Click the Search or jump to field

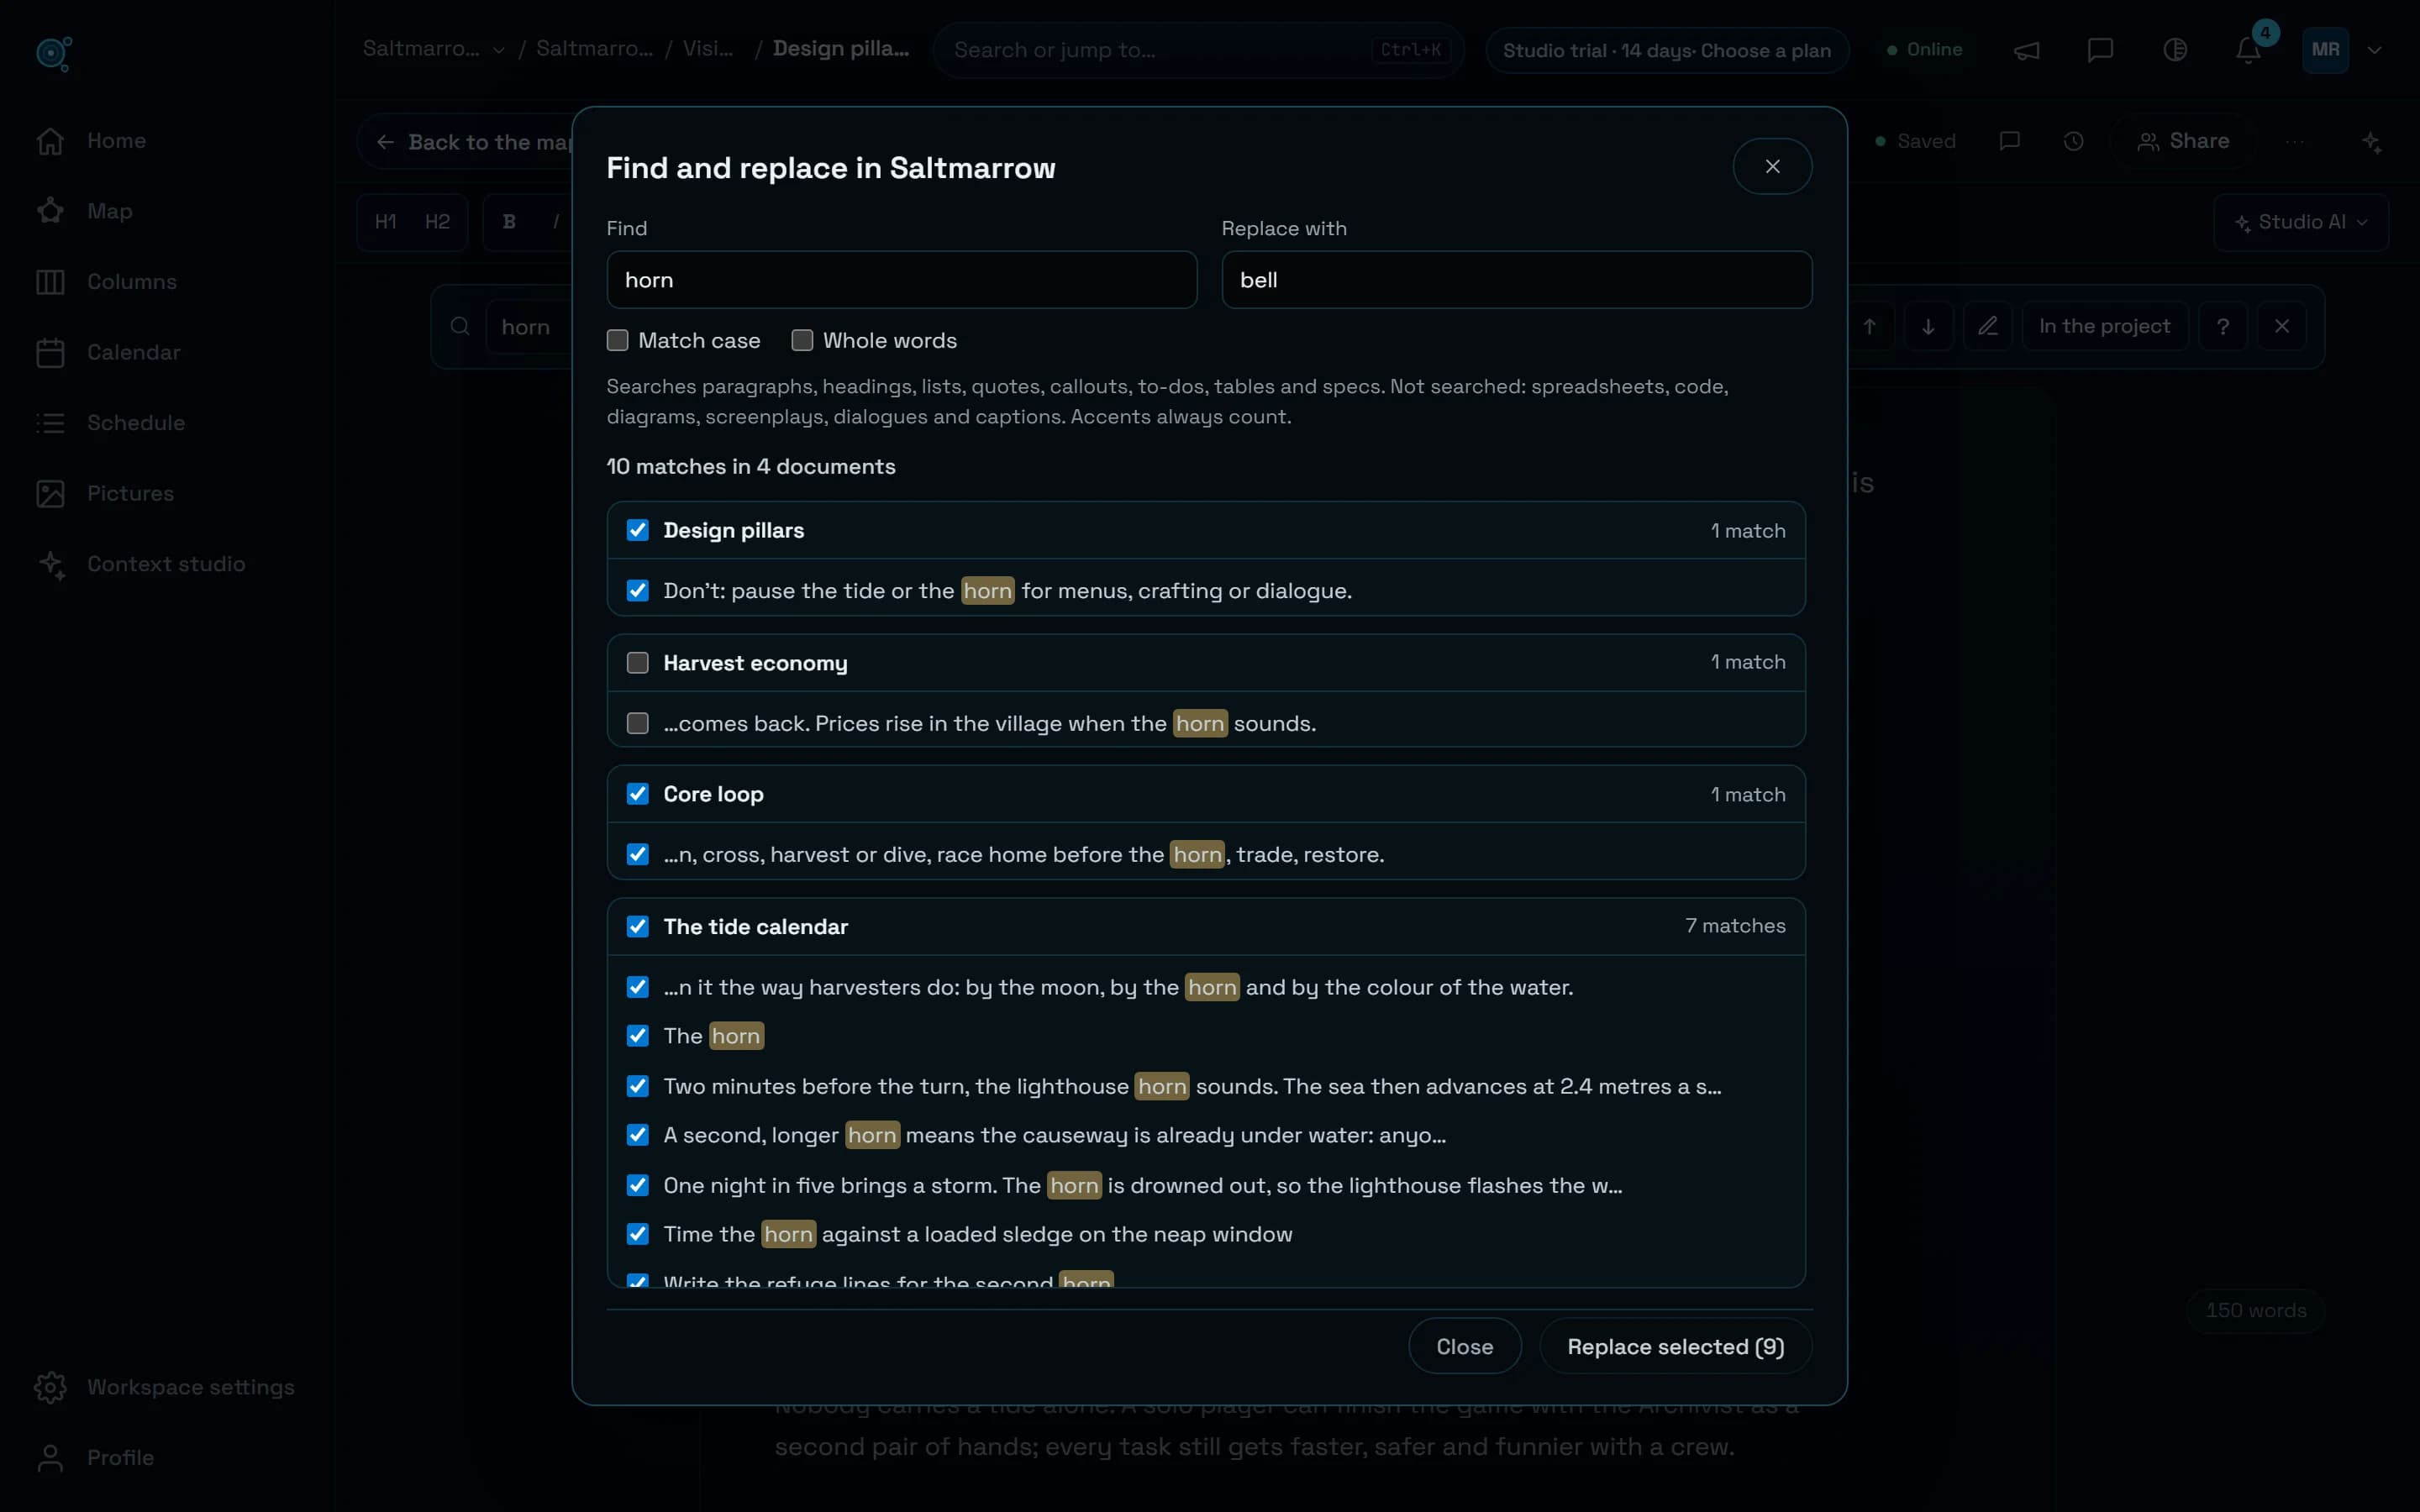click(1198, 50)
